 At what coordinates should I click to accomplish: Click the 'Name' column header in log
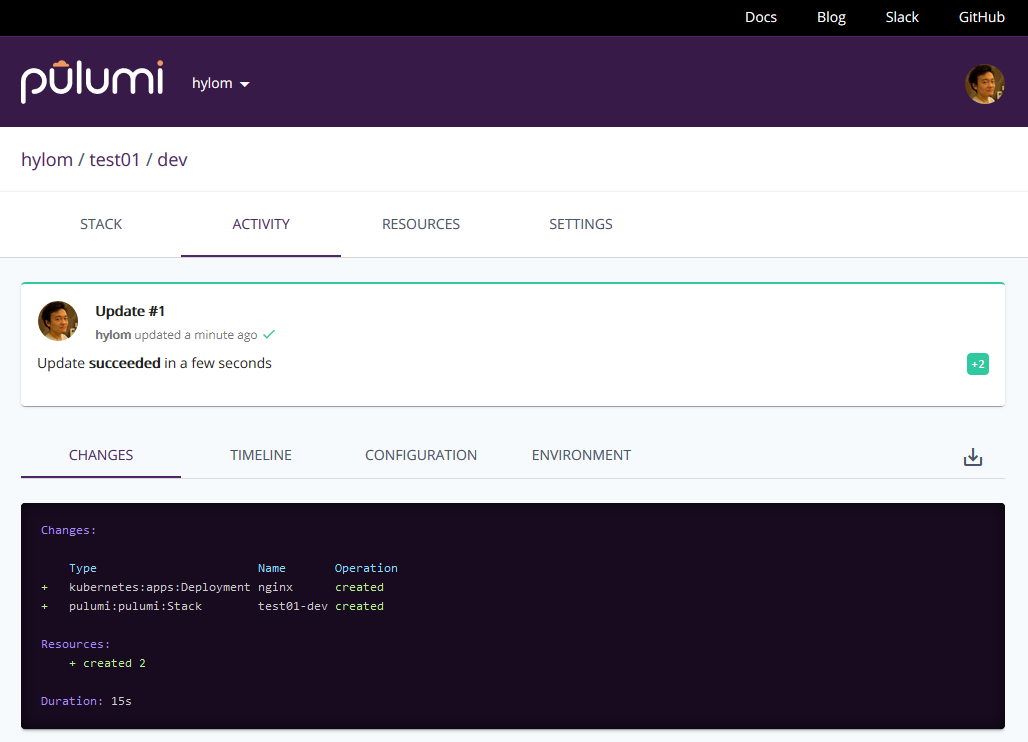point(271,568)
